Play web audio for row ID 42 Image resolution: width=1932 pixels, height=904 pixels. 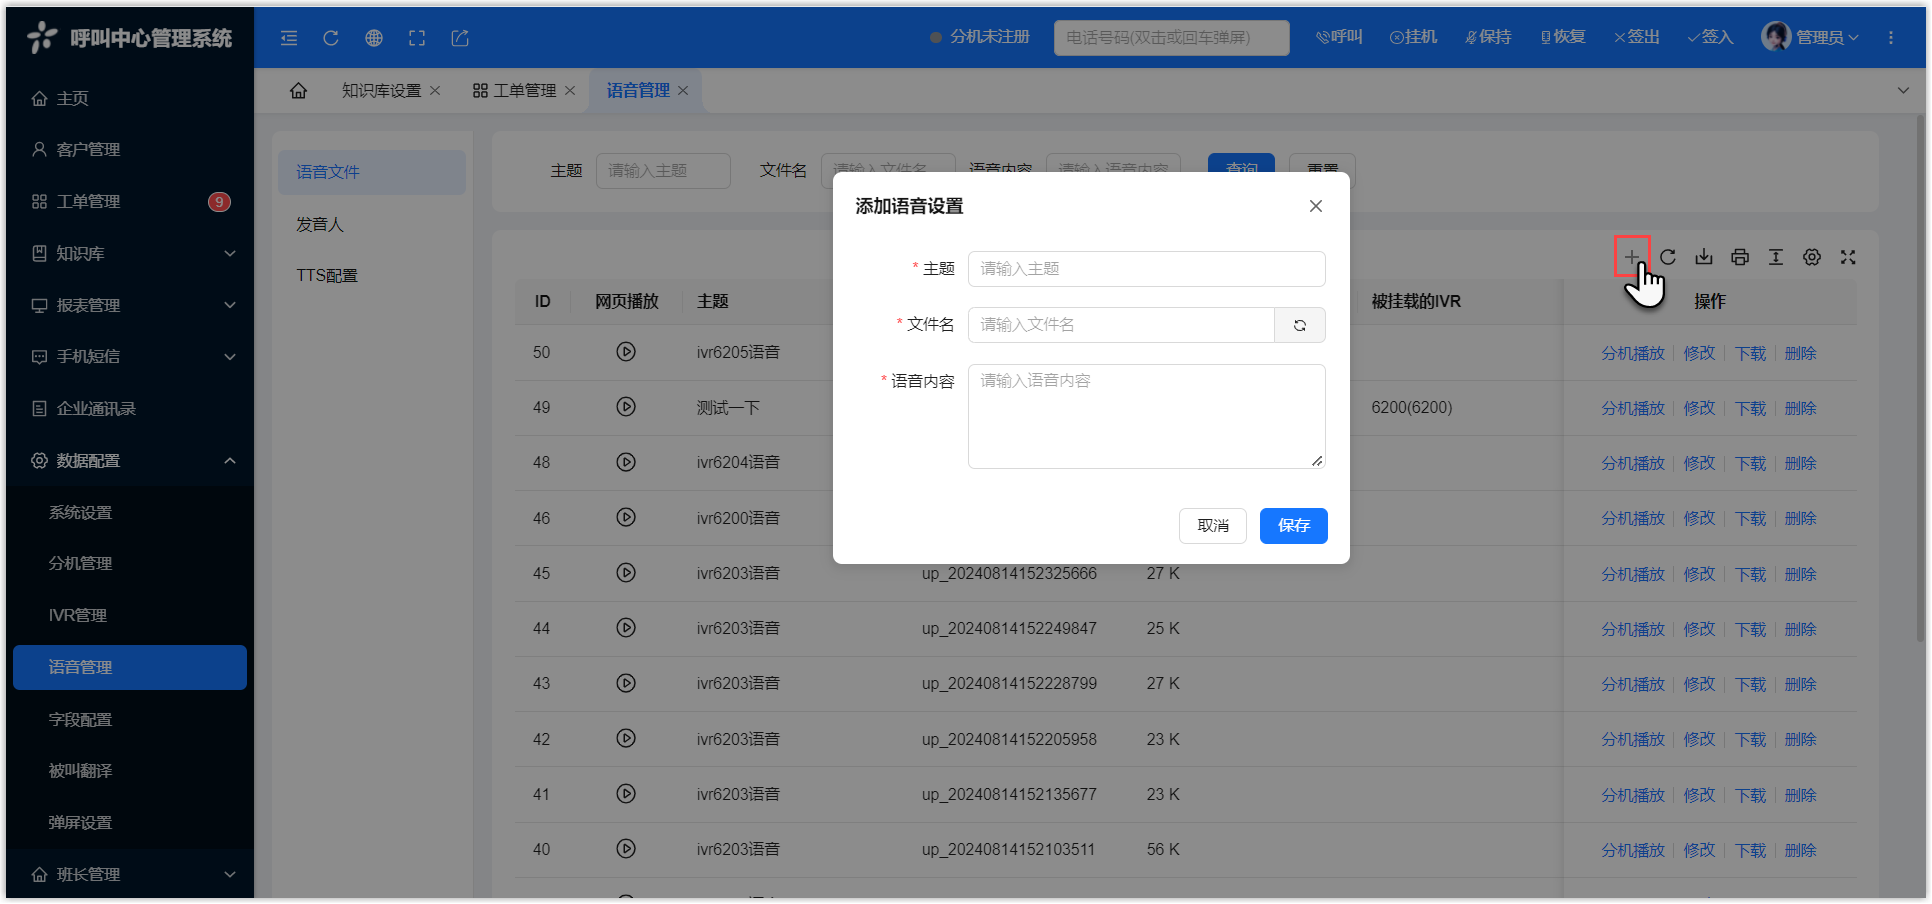click(626, 739)
